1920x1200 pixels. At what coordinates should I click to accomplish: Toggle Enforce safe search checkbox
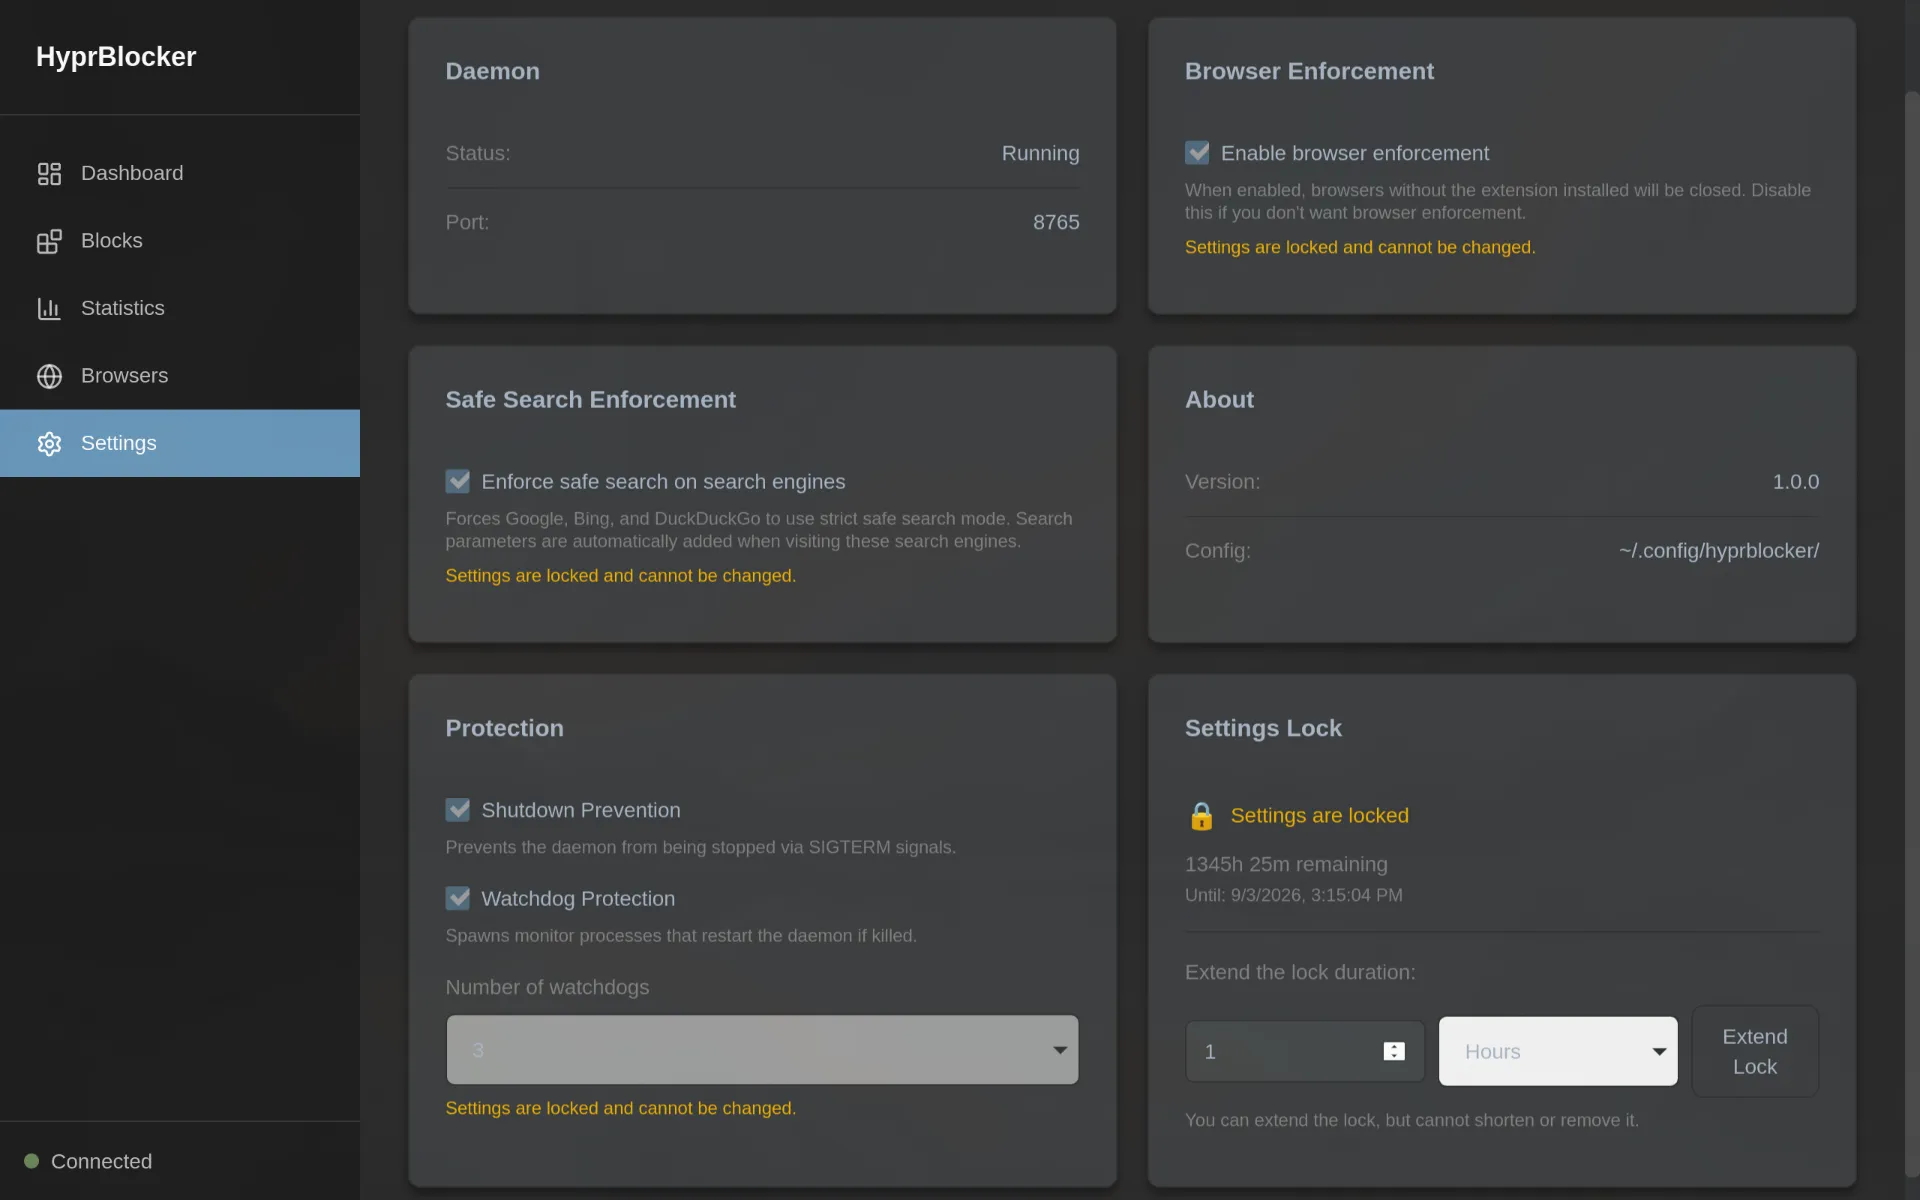click(x=457, y=481)
